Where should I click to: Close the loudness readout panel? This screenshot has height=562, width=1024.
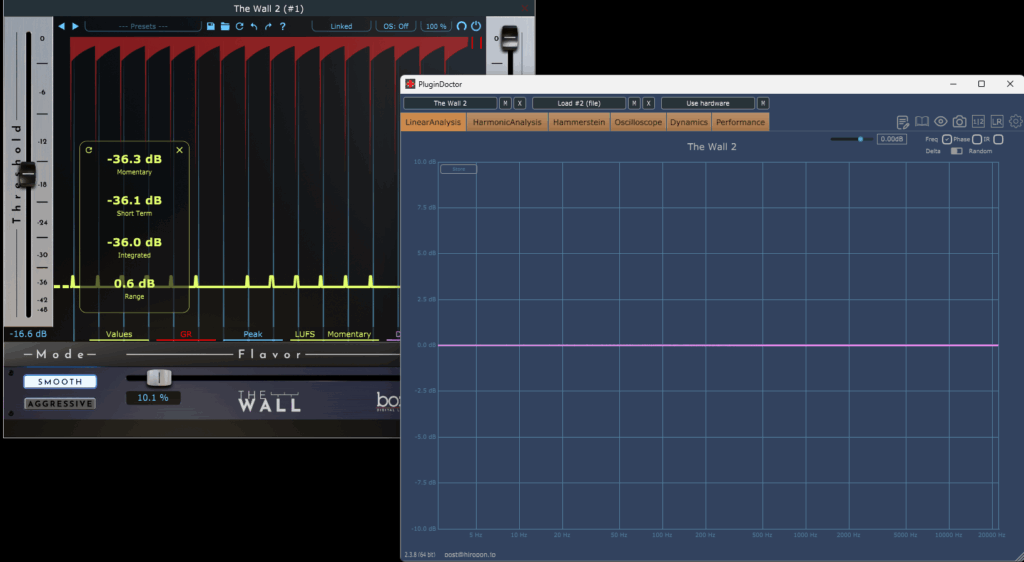(180, 150)
